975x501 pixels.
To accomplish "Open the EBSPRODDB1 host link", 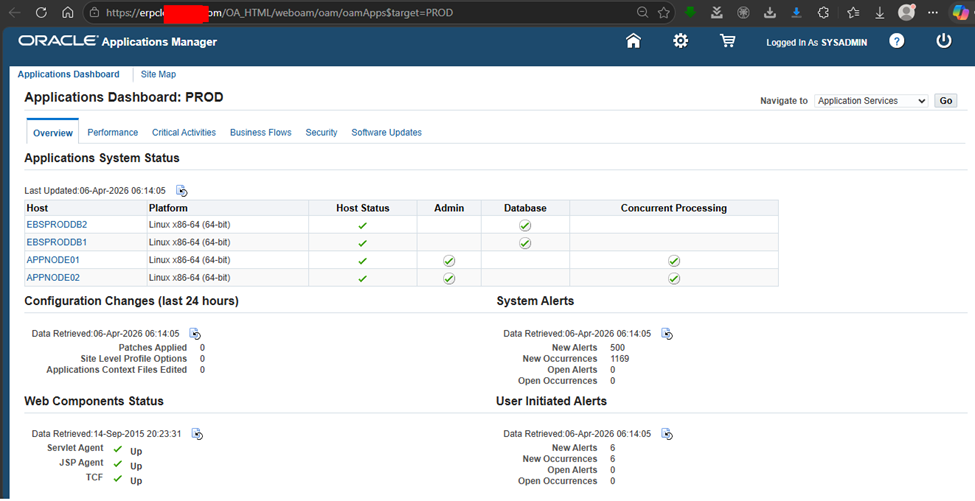I will 56,242.
